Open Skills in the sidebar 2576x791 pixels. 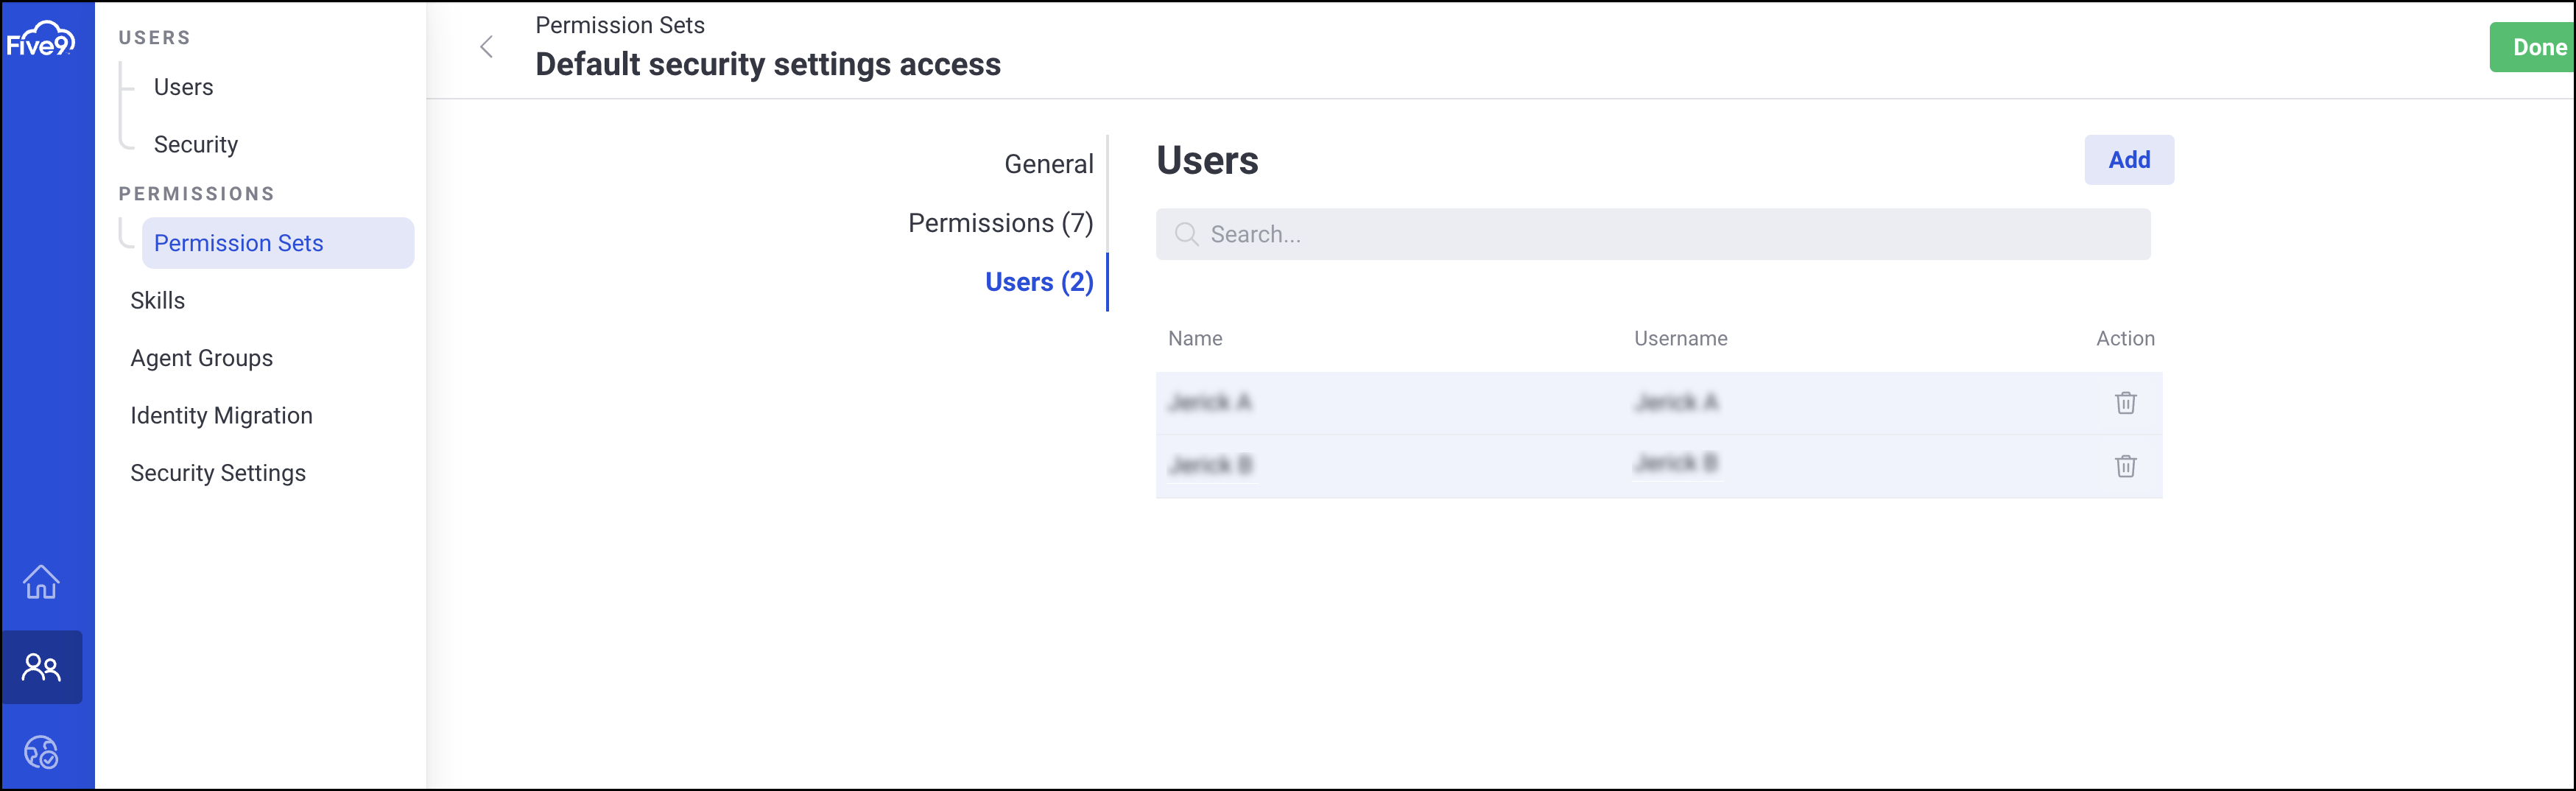click(158, 300)
